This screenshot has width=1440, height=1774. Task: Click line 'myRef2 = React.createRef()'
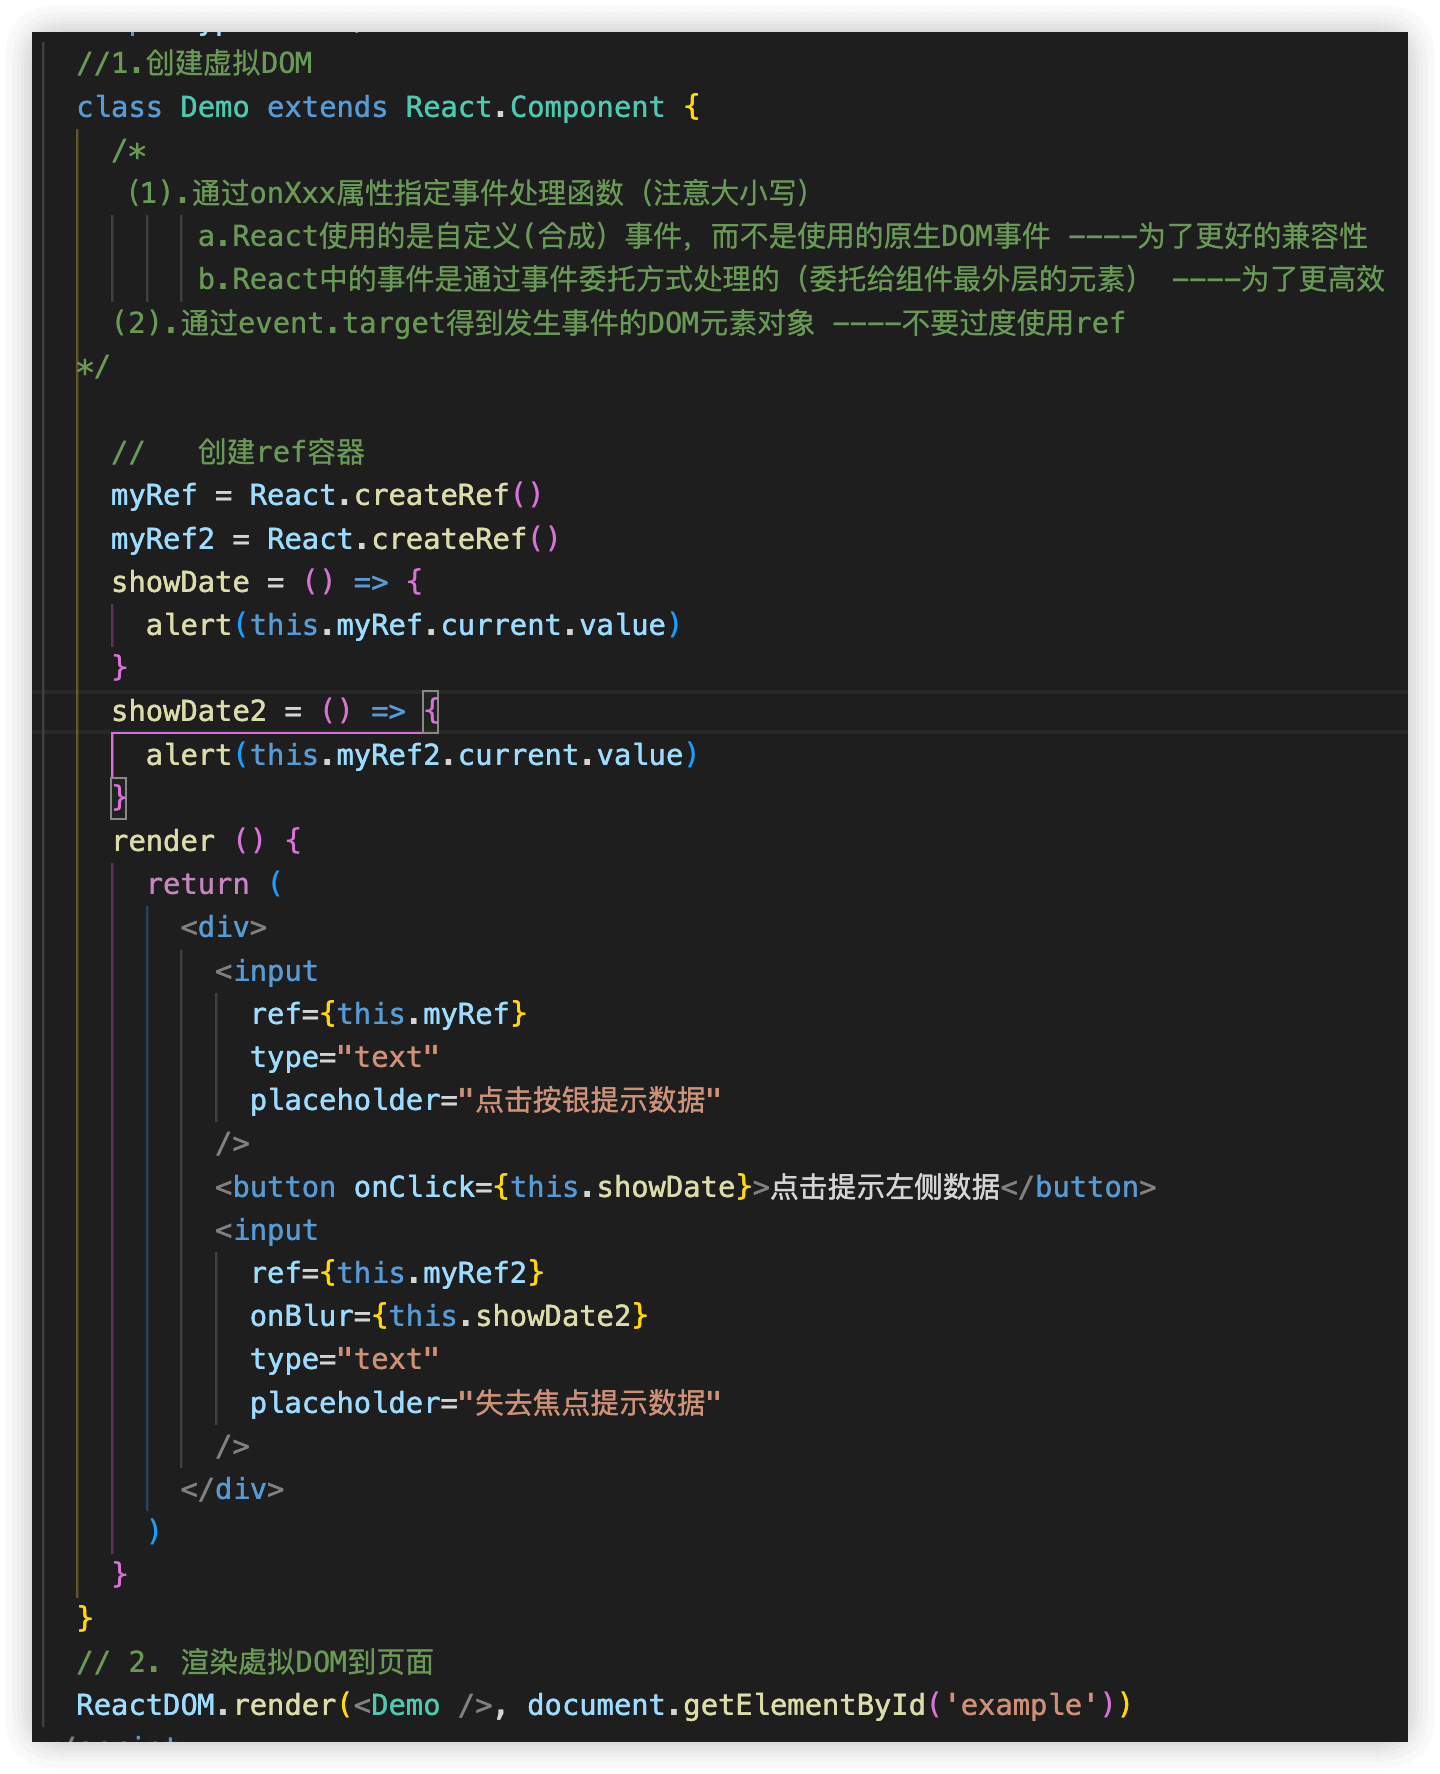pyautogui.click(x=335, y=539)
